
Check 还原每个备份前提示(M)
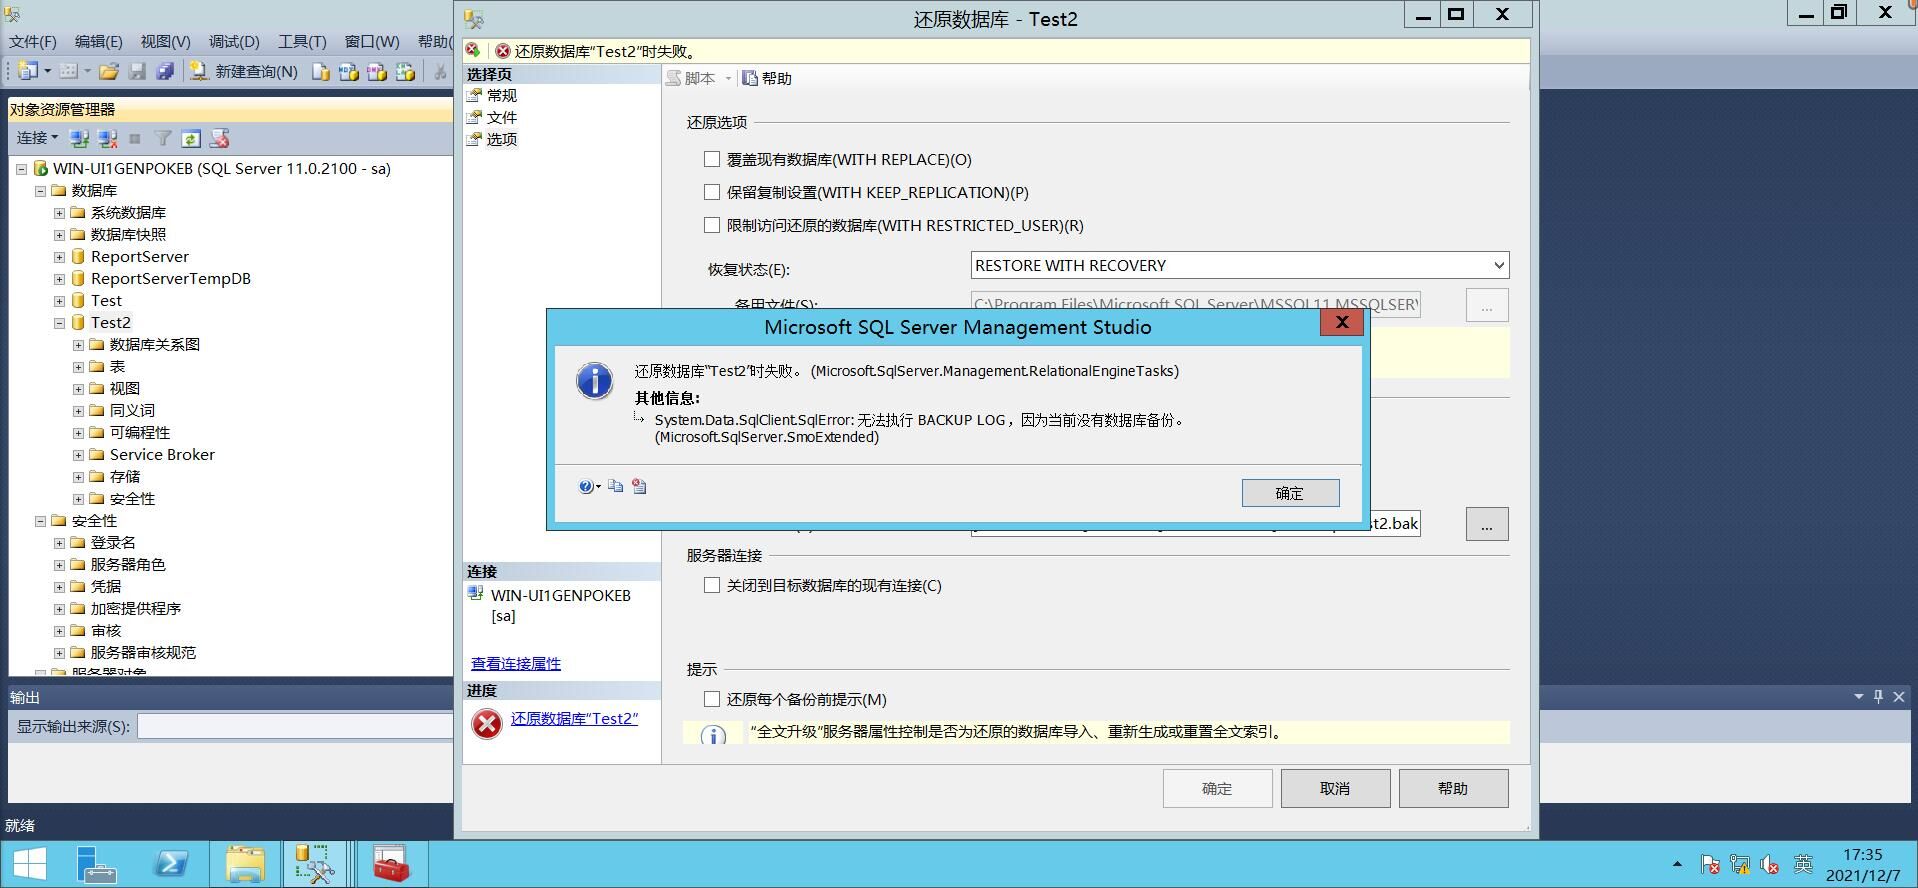tap(712, 699)
